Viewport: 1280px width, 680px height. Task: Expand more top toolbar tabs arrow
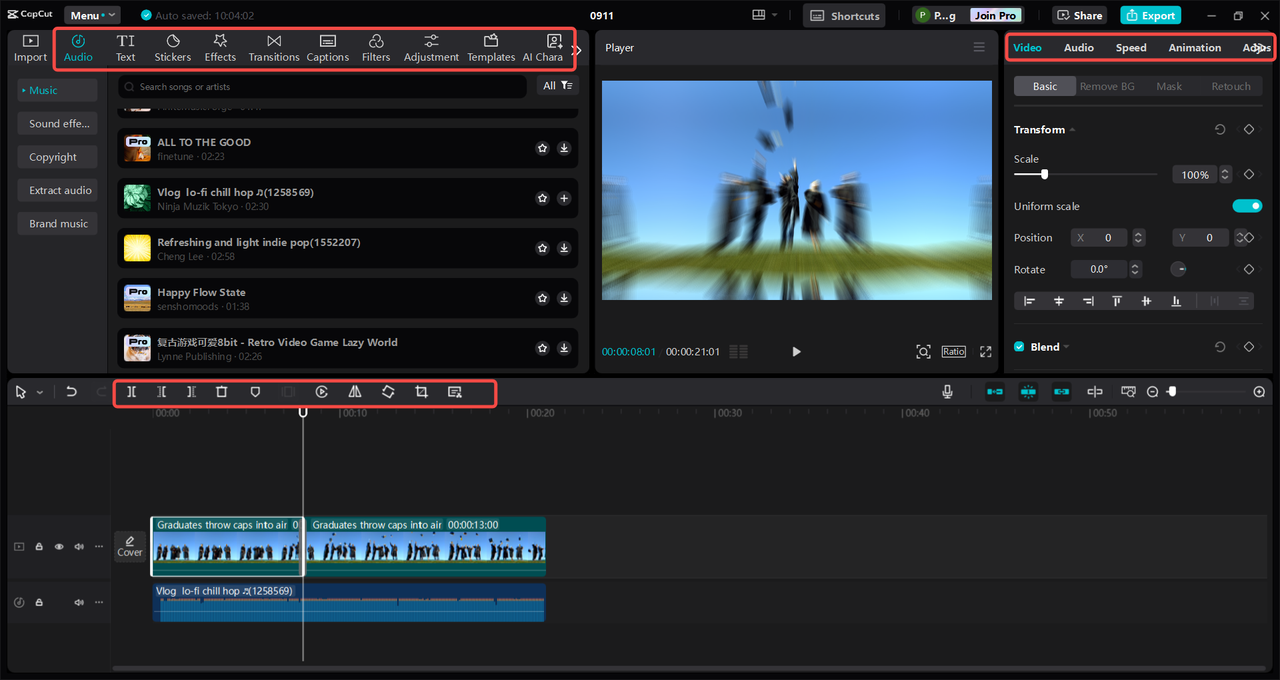[577, 49]
